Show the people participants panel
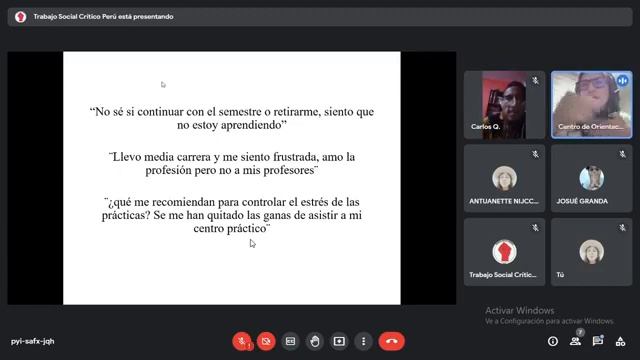640x360 pixels. tap(576, 341)
